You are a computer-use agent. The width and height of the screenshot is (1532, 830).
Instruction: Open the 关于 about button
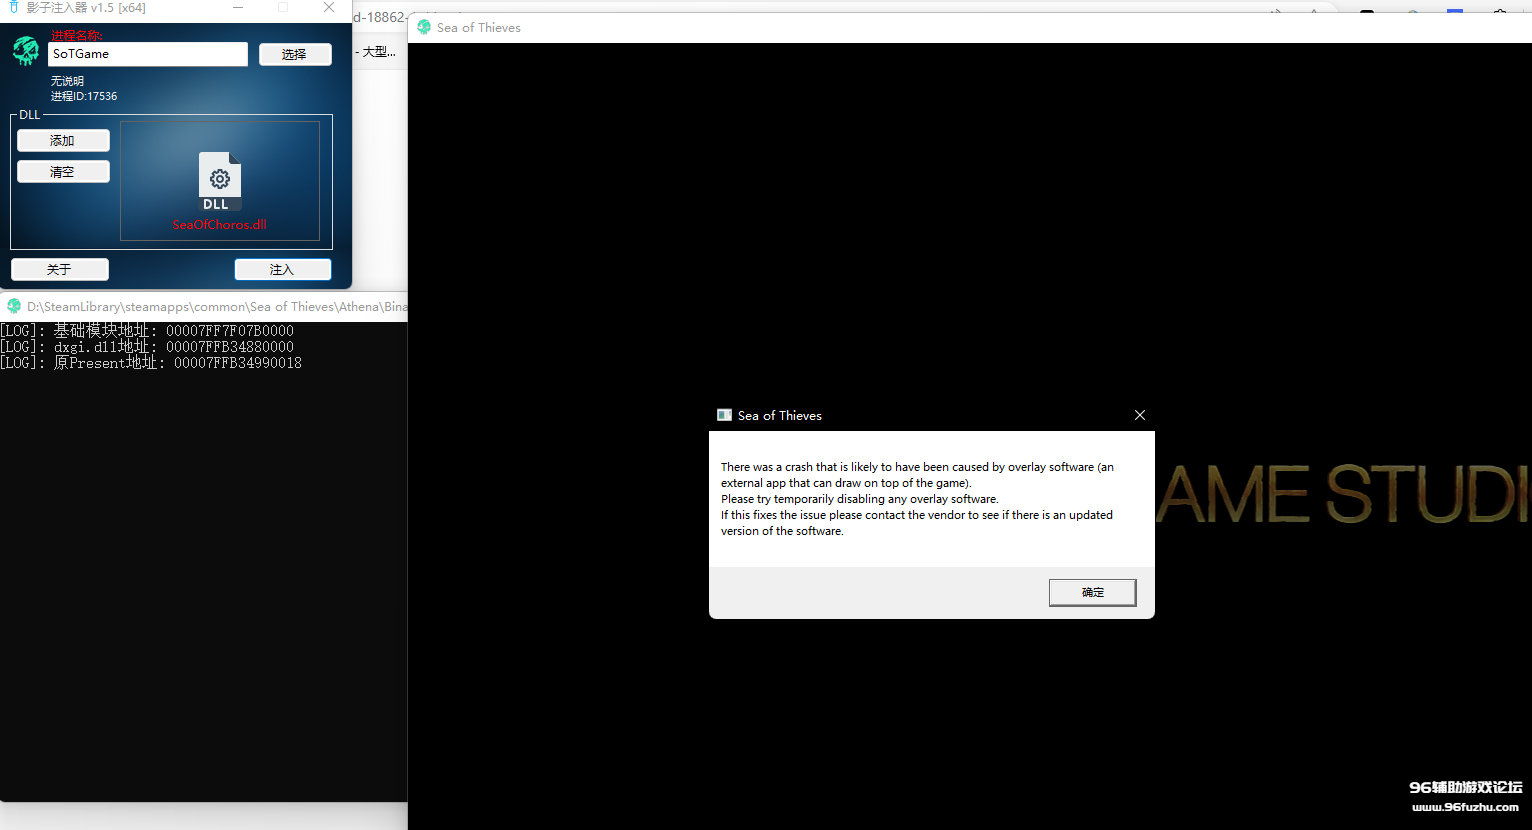coord(60,269)
